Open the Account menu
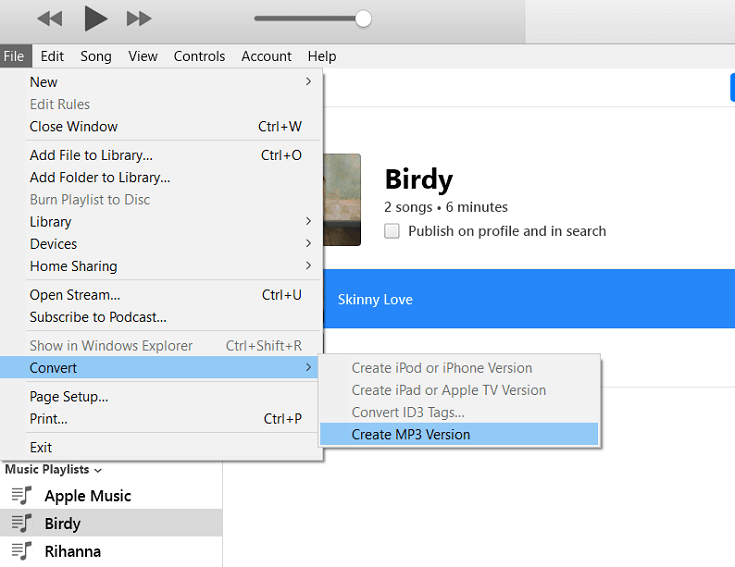735x567 pixels. coord(266,56)
